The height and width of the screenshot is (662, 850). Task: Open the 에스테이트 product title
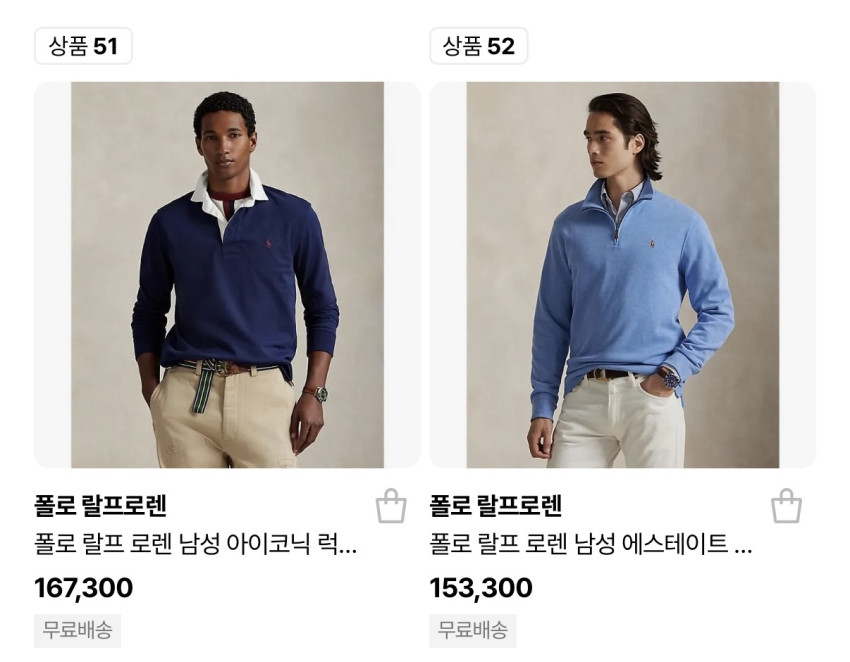(591, 544)
